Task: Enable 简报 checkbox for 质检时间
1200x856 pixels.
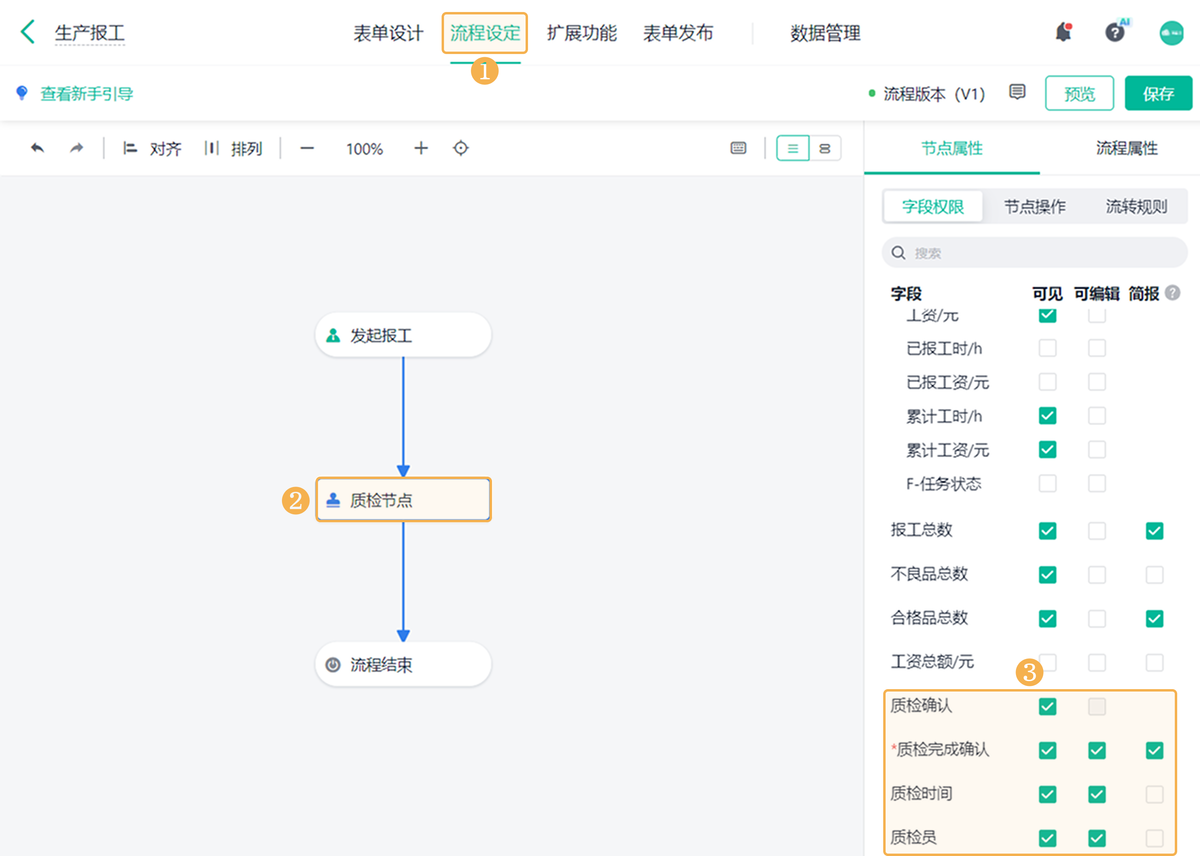Action: [1154, 794]
